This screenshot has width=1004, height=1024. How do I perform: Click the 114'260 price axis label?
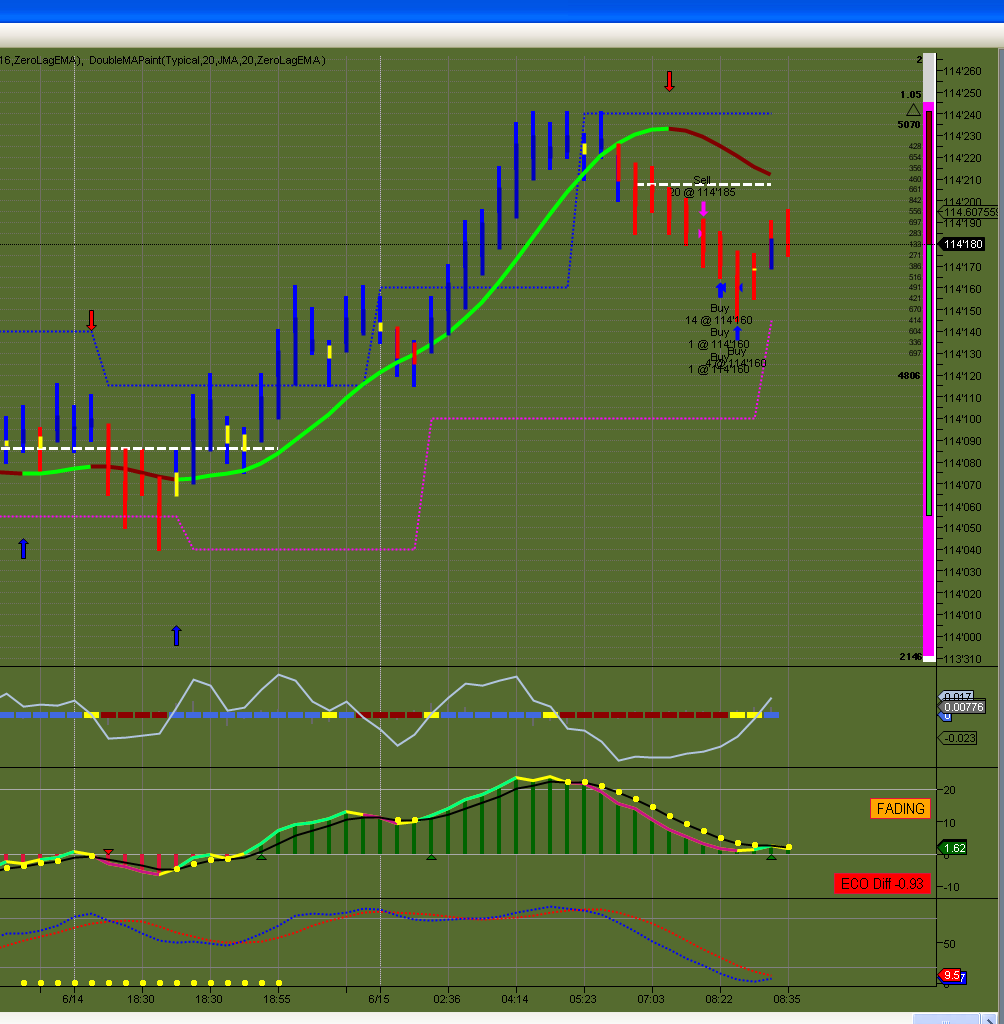point(962,71)
